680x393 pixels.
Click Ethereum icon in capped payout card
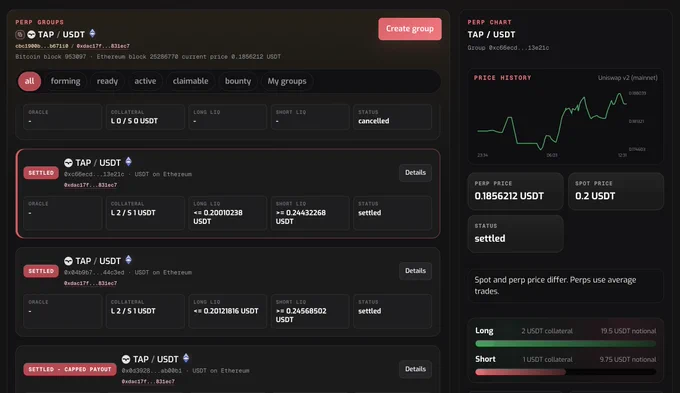coord(186,359)
